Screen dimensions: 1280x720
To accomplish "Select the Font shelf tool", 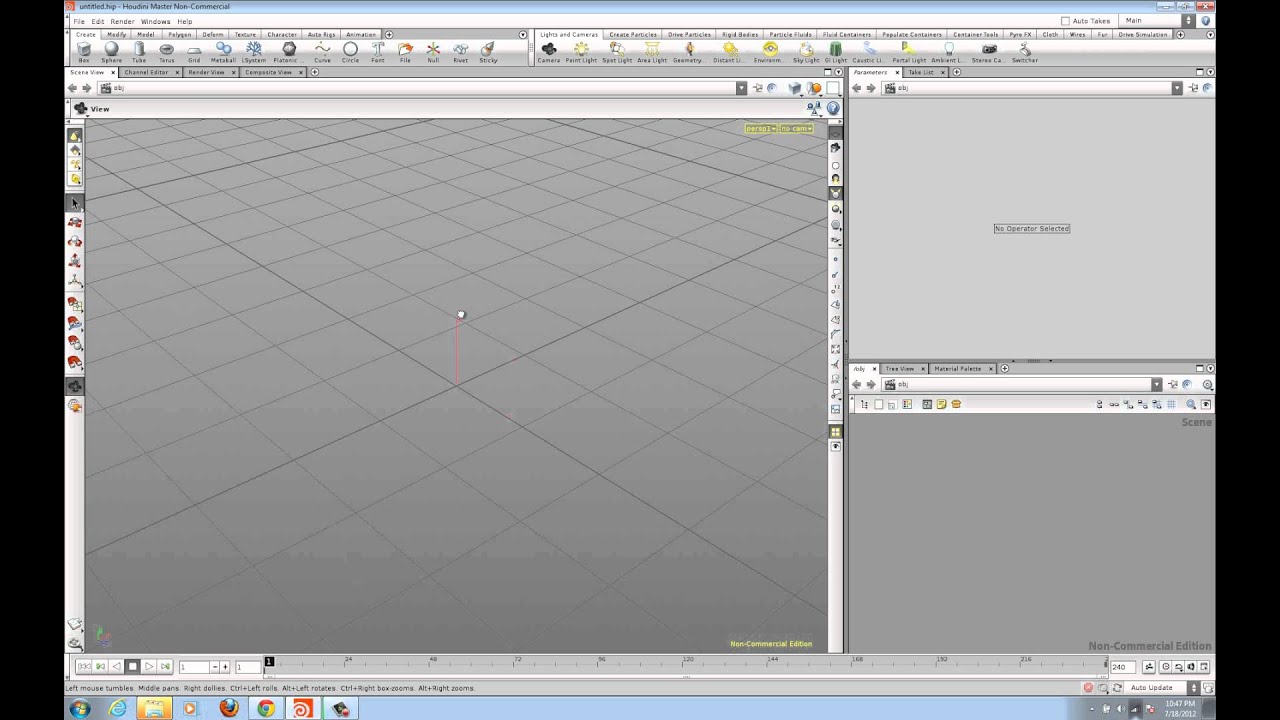I will coord(378,52).
